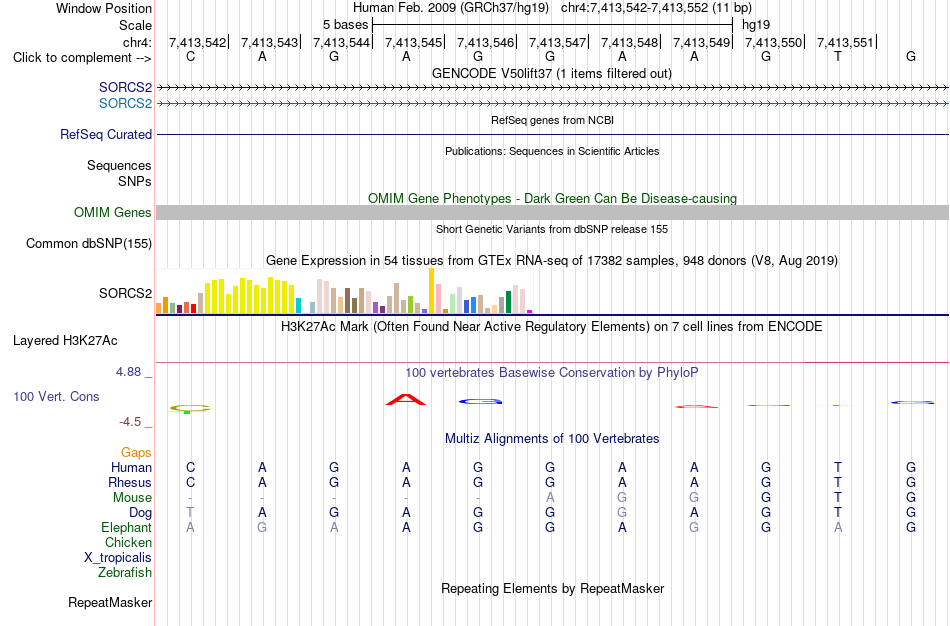
Task: Click the Elephant species label
Action: tap(127, 527)
